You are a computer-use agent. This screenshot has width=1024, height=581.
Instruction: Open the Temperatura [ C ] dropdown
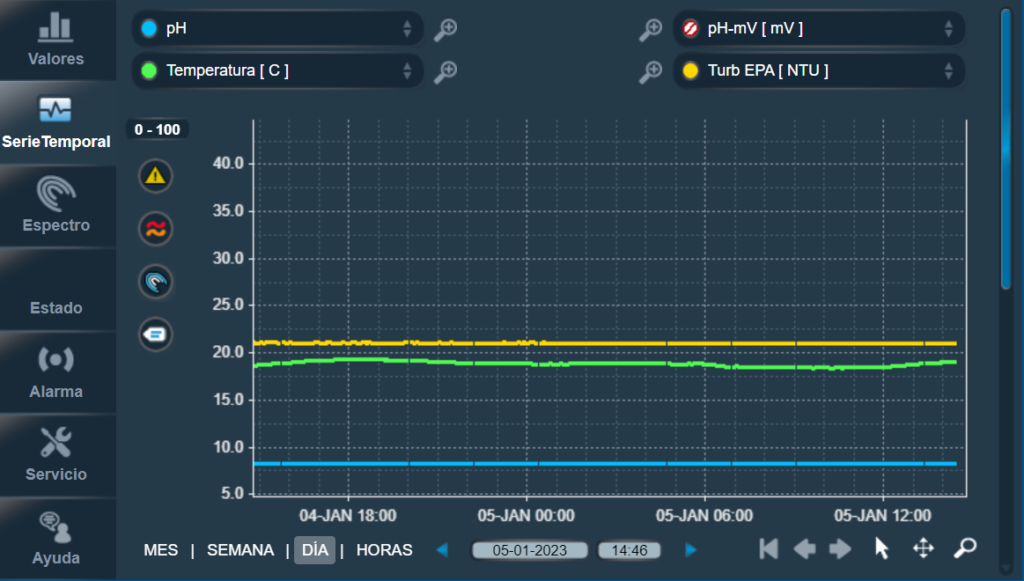tap(277, 71)
